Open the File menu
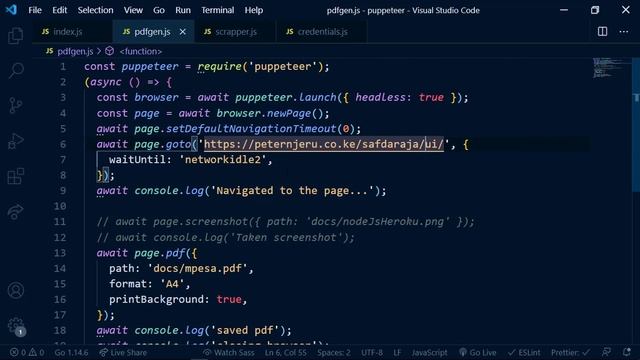 35,10
